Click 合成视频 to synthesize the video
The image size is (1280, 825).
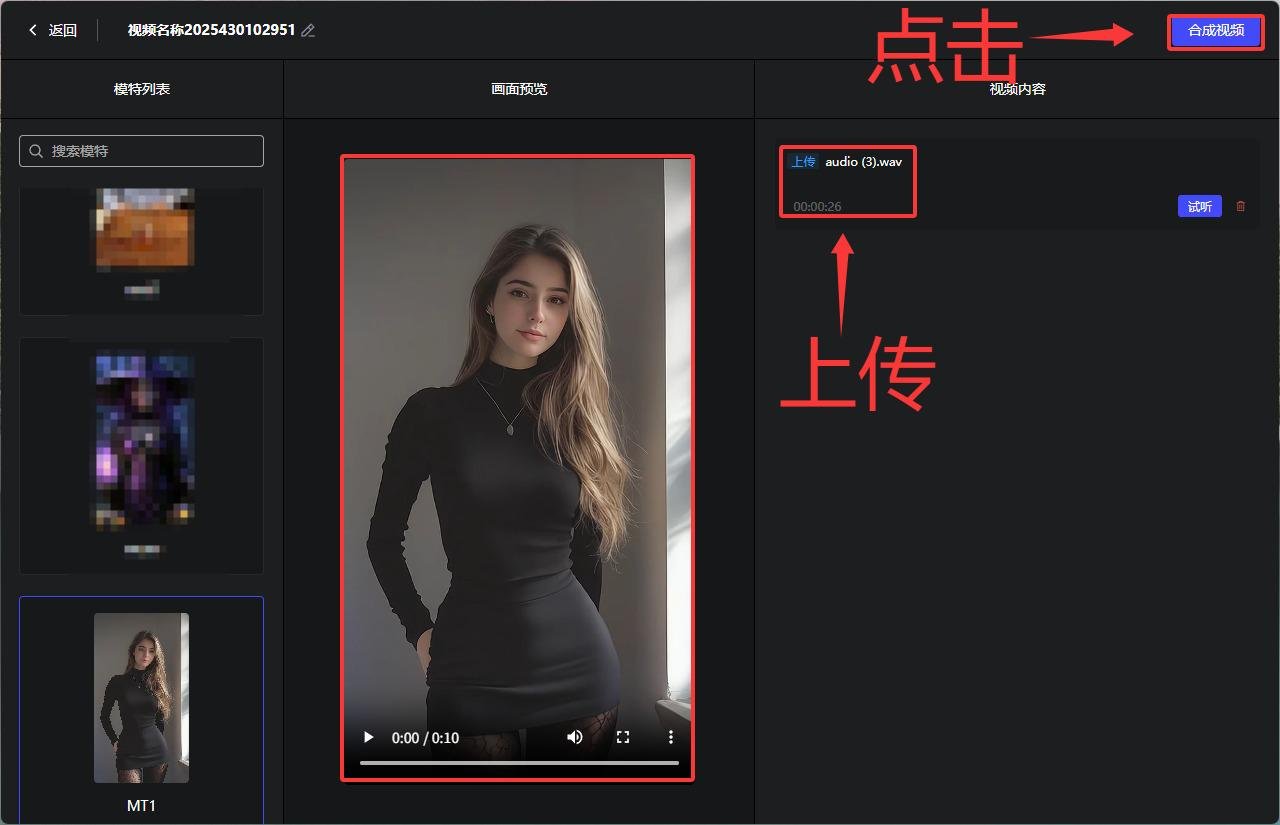[x=1215, y=31]
